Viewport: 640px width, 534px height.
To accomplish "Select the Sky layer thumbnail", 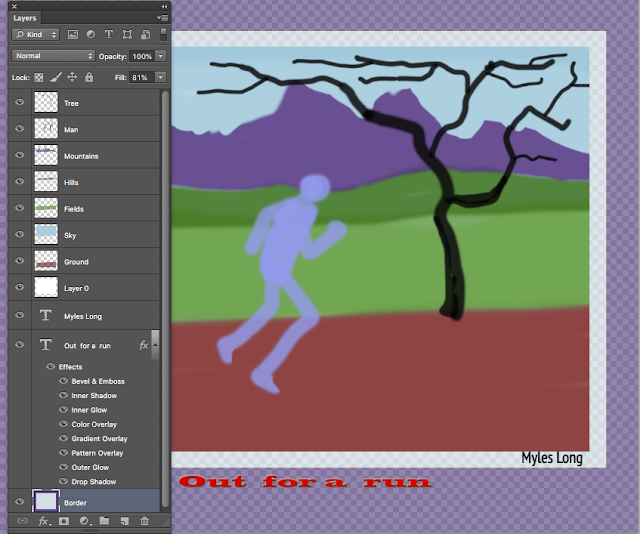I will 46,235.
